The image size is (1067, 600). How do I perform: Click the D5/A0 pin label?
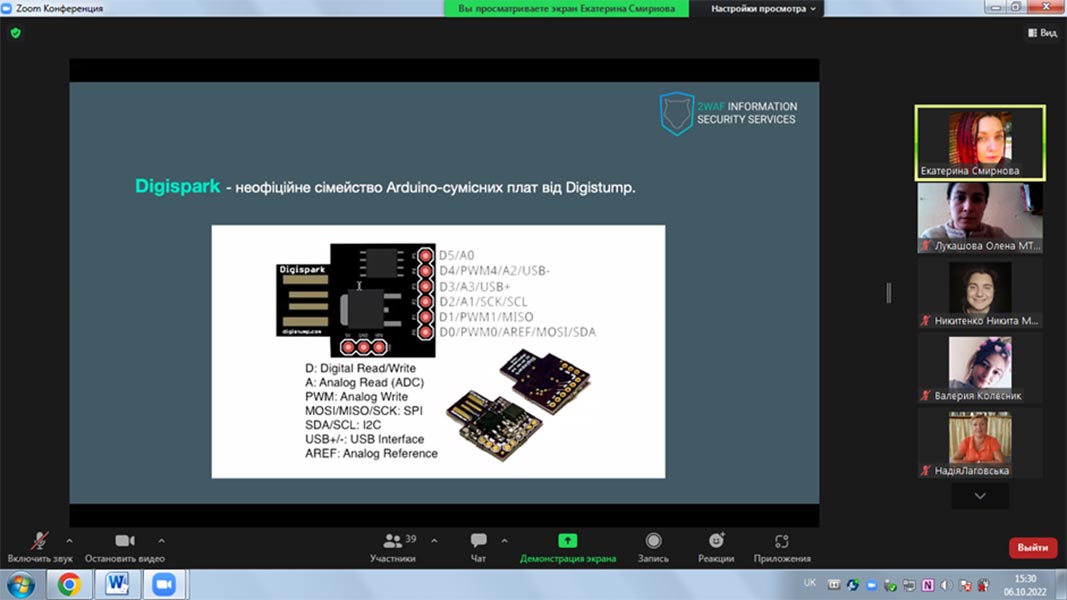coord(457,255)
